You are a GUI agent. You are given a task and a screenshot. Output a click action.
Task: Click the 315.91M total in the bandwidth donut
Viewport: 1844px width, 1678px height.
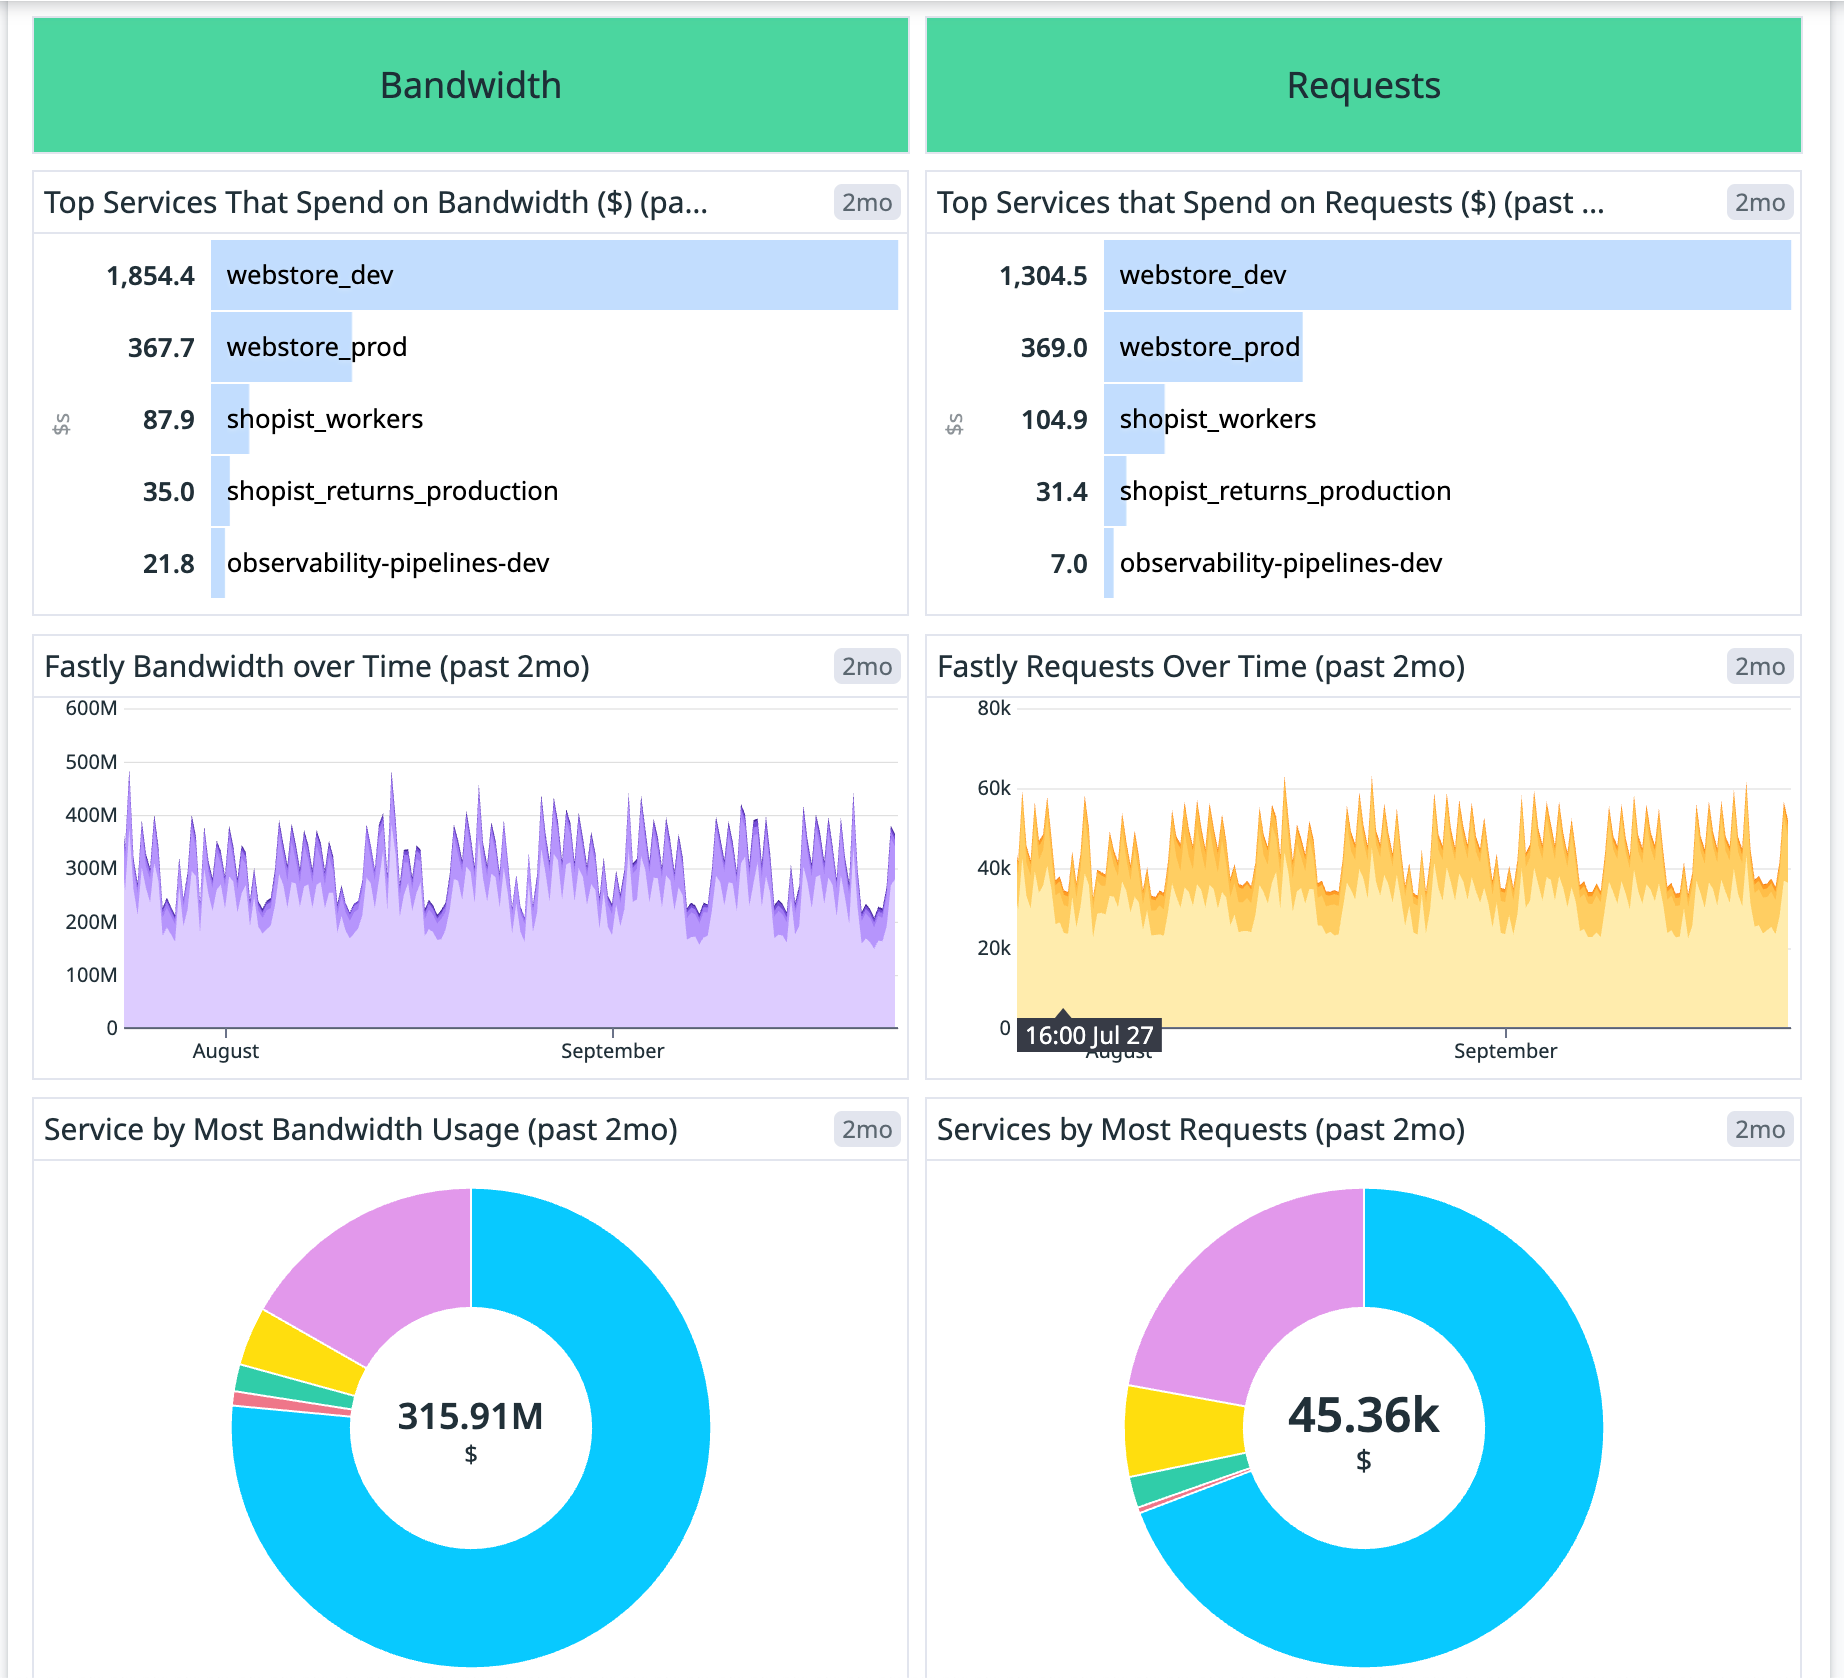pos(470,1417)
